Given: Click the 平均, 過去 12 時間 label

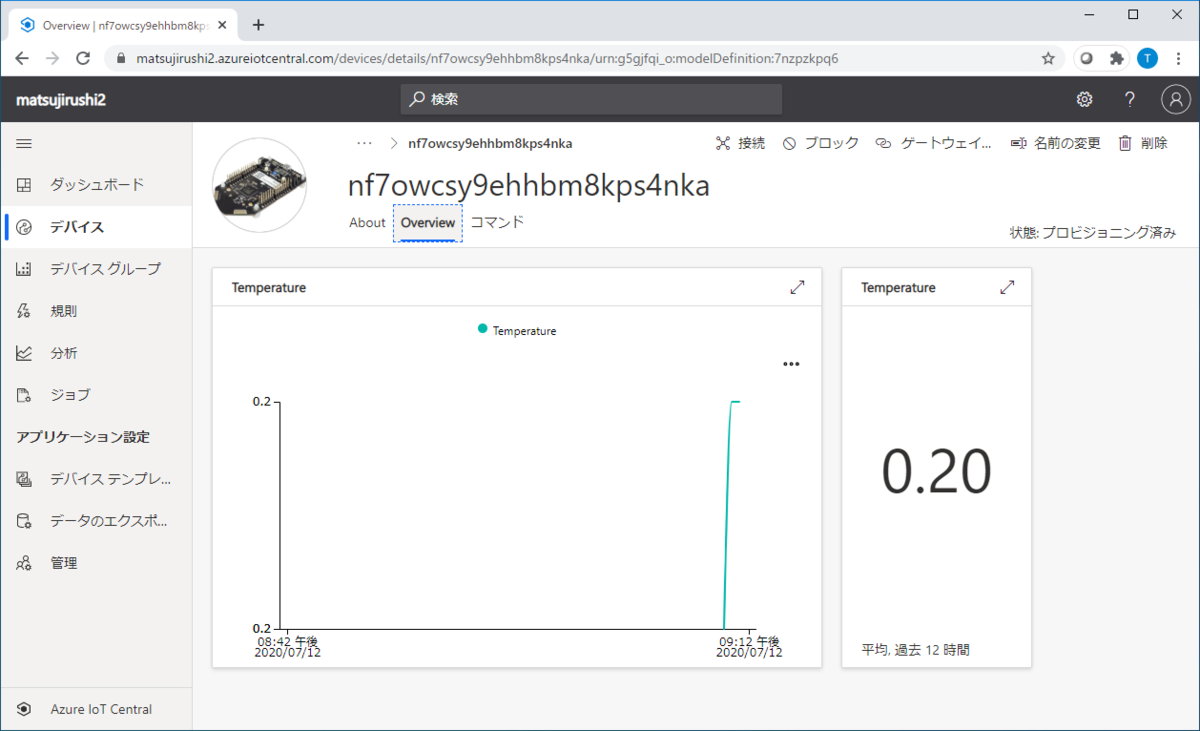Looking at the screenshot, I should 915,649.
